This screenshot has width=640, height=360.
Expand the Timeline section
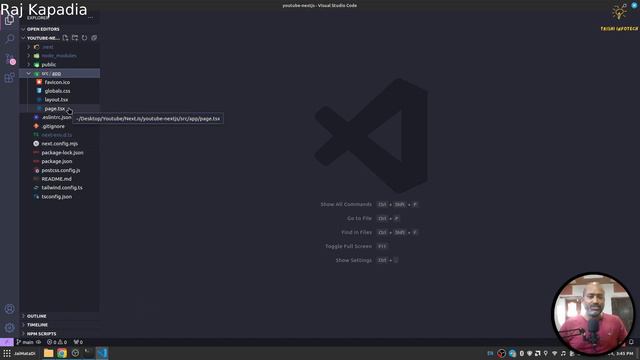click(x=60, y=325)
